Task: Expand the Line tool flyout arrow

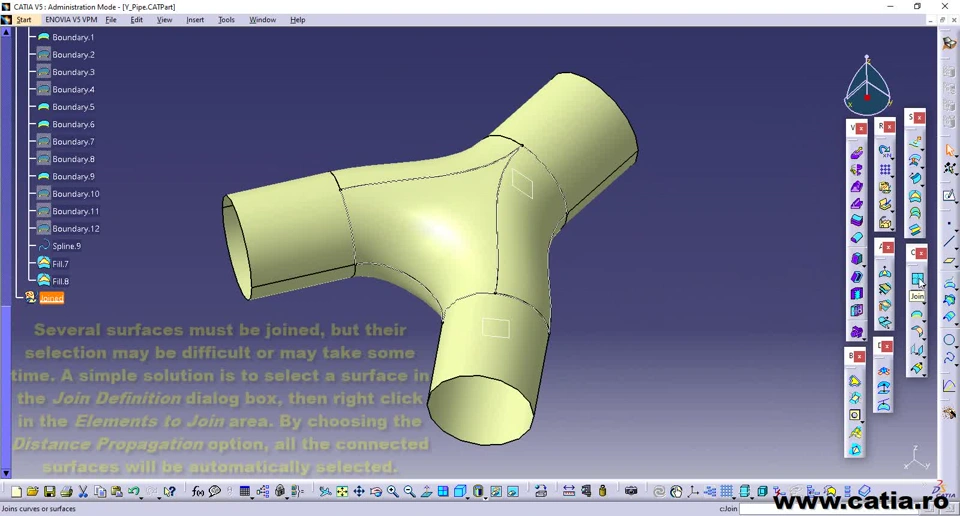Action: click(956, 247)
